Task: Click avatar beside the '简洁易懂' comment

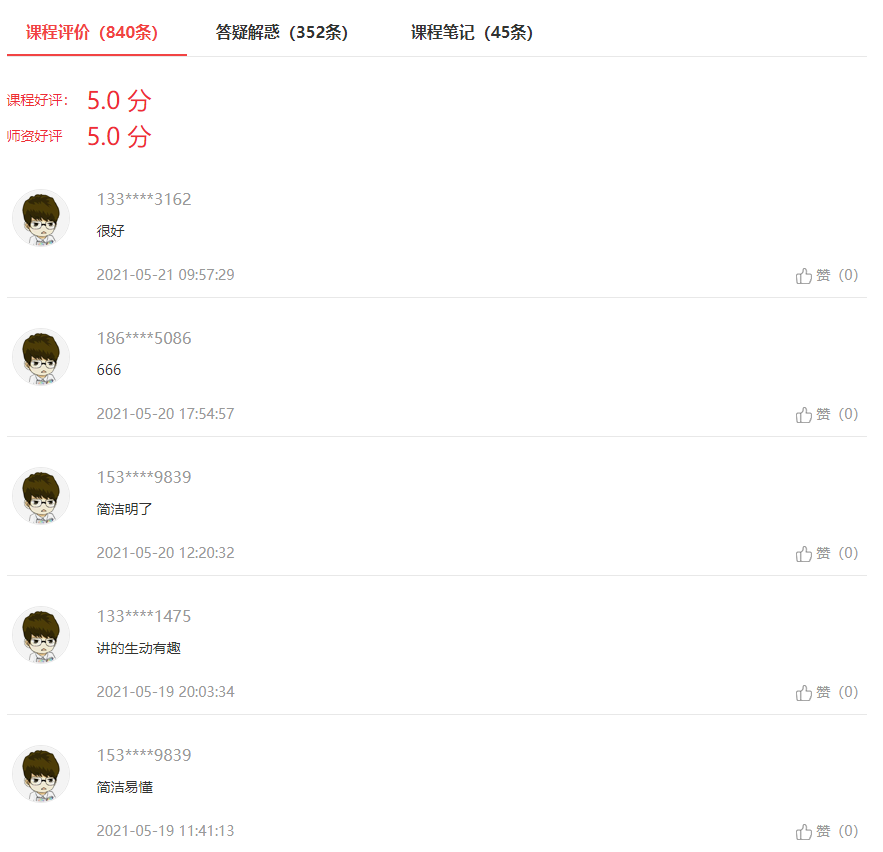Action: (41, 774)
